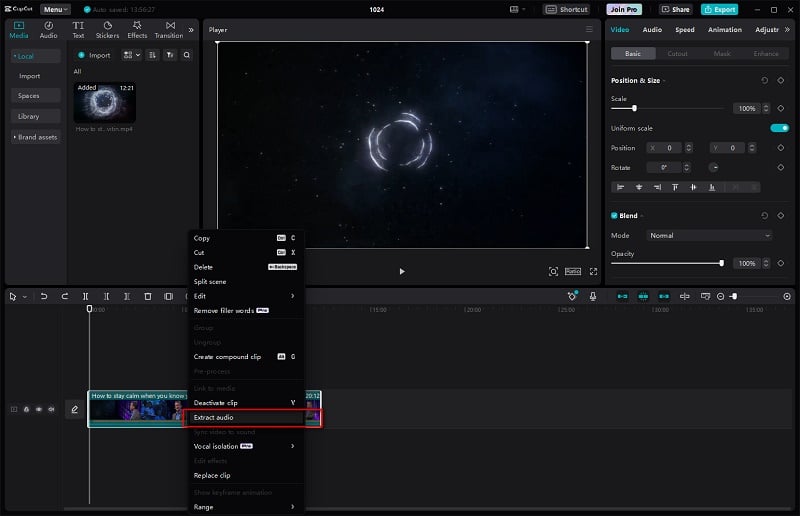Align clip to left edge icon

pyautogui.click(x=620, y=187)
